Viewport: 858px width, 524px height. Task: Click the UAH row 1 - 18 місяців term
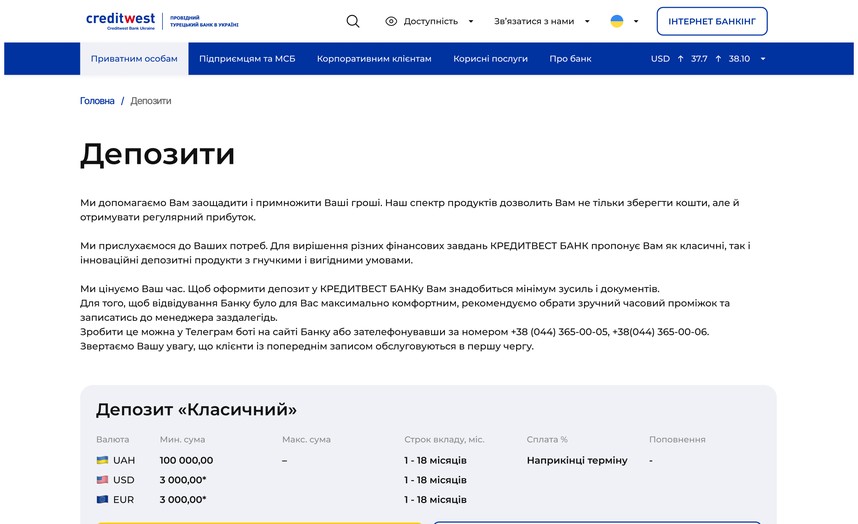point(436,460)
